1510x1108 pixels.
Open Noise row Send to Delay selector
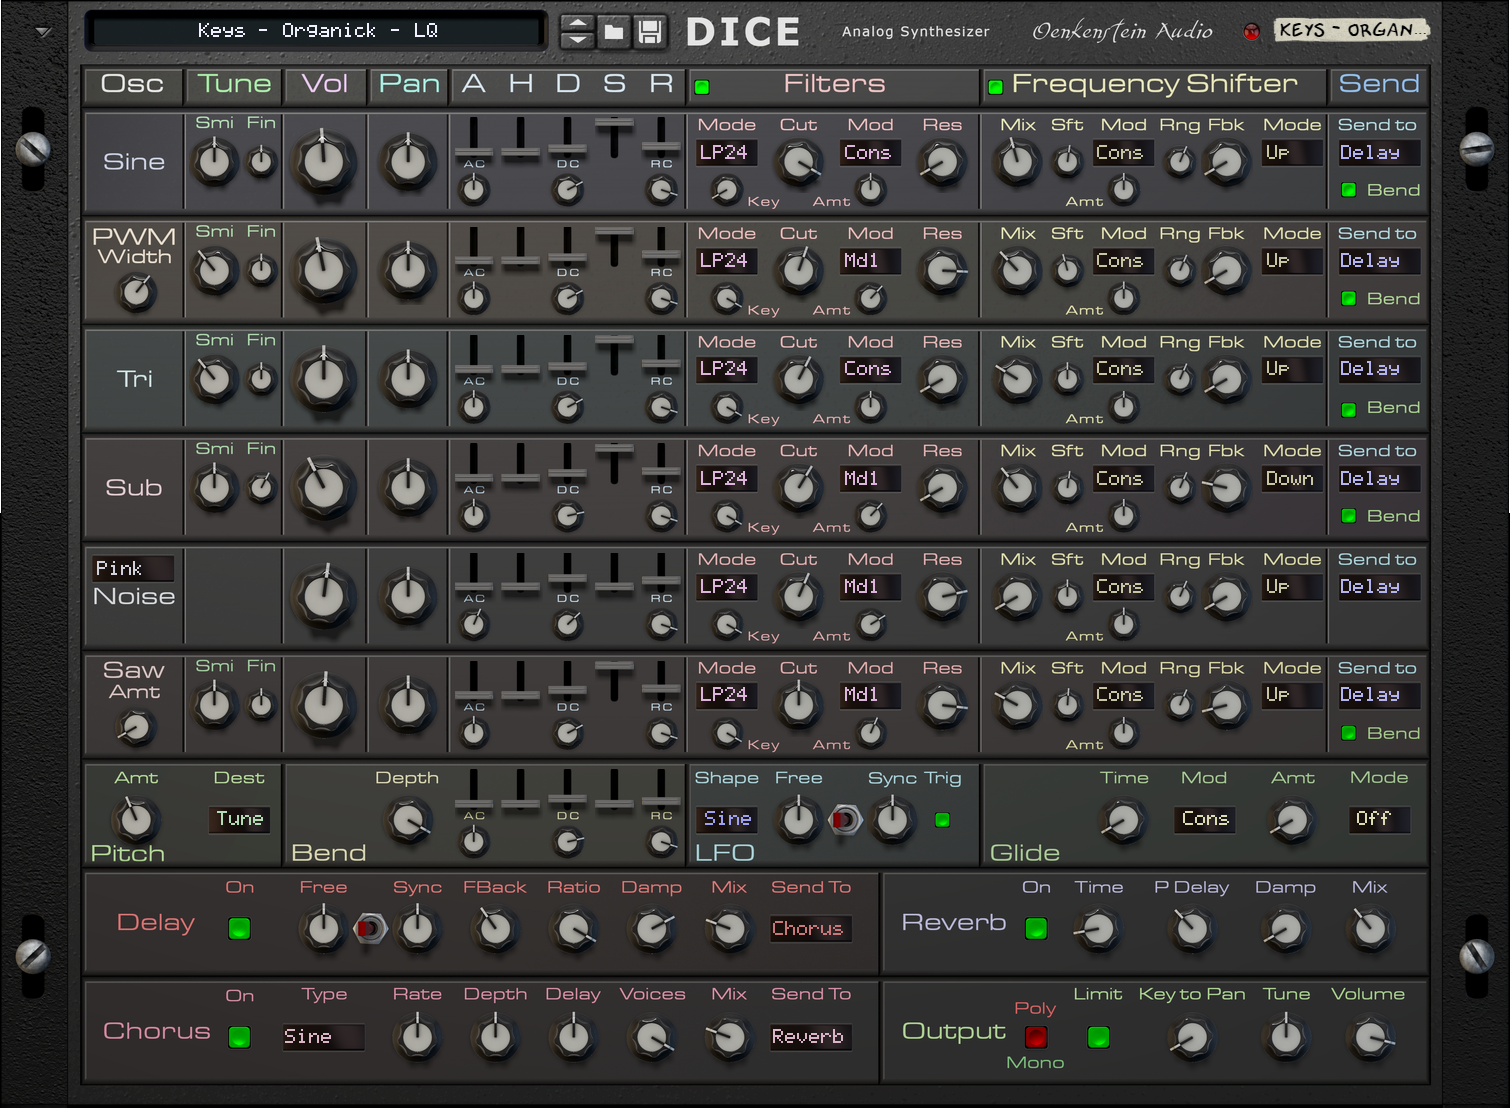(1378, 587)
